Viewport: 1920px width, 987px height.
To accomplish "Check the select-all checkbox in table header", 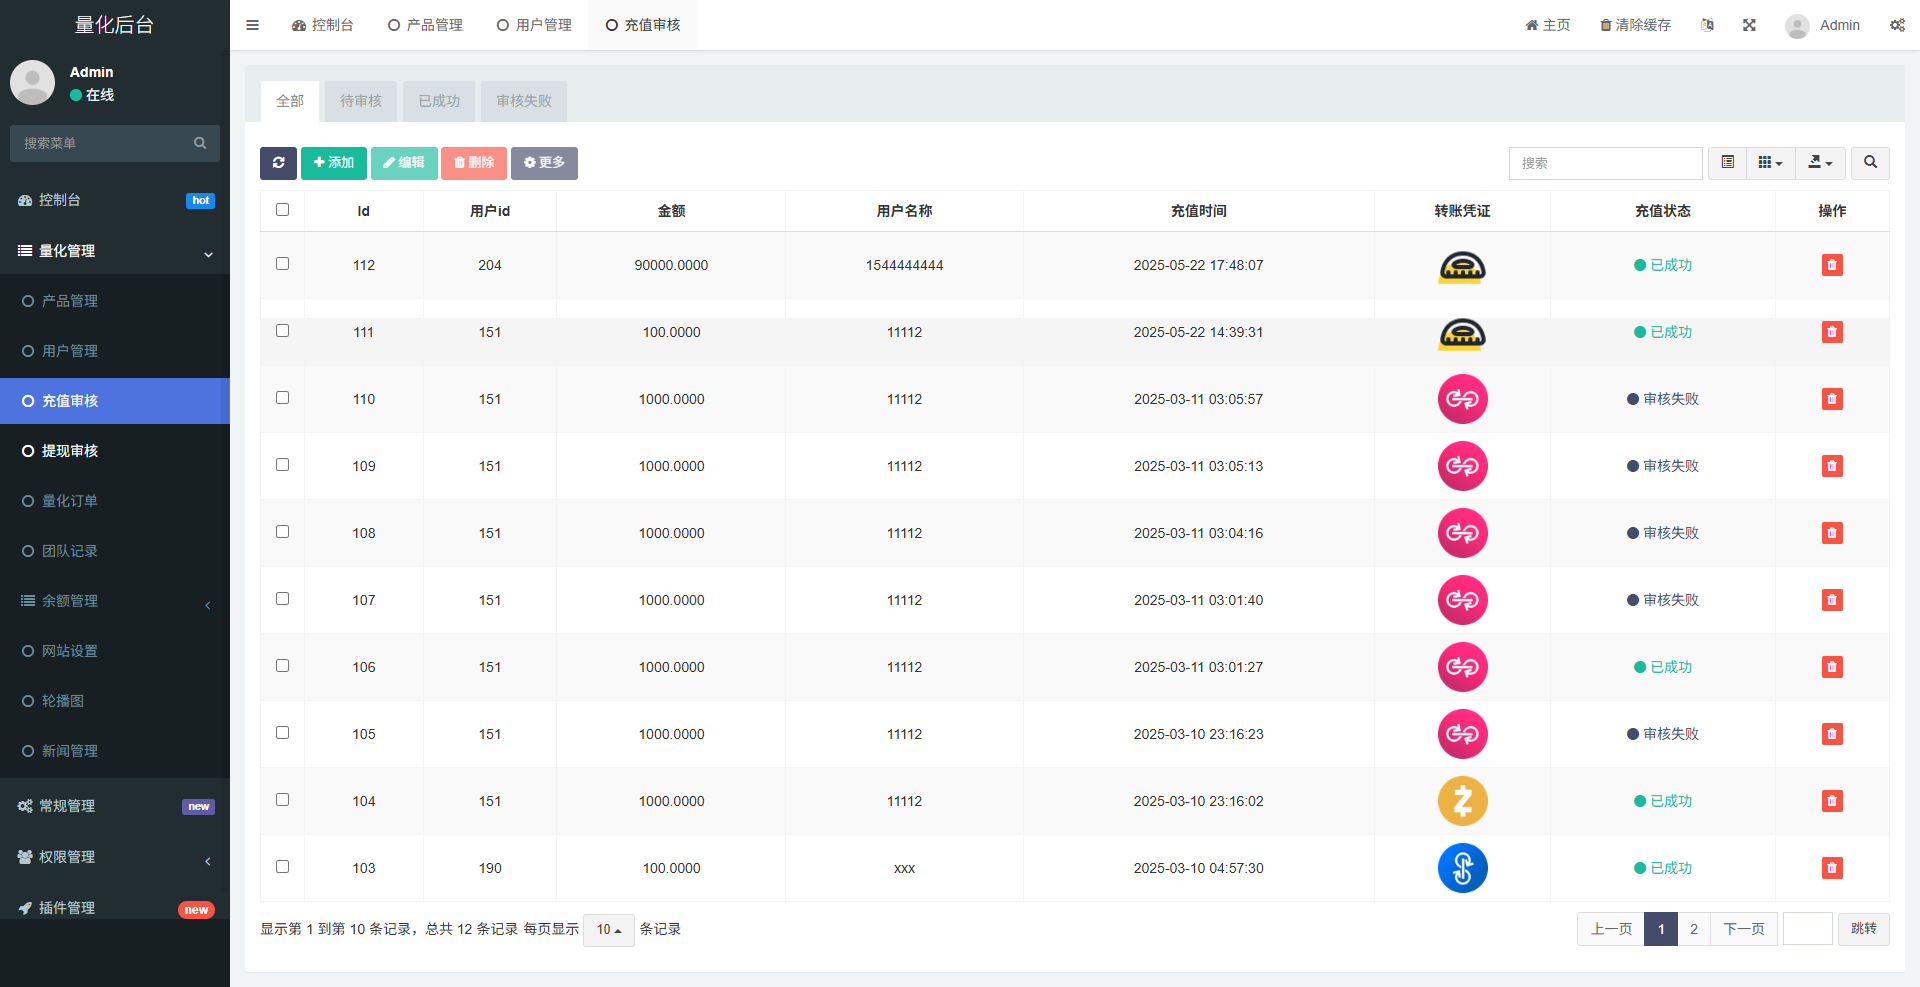I will point(282,210).
